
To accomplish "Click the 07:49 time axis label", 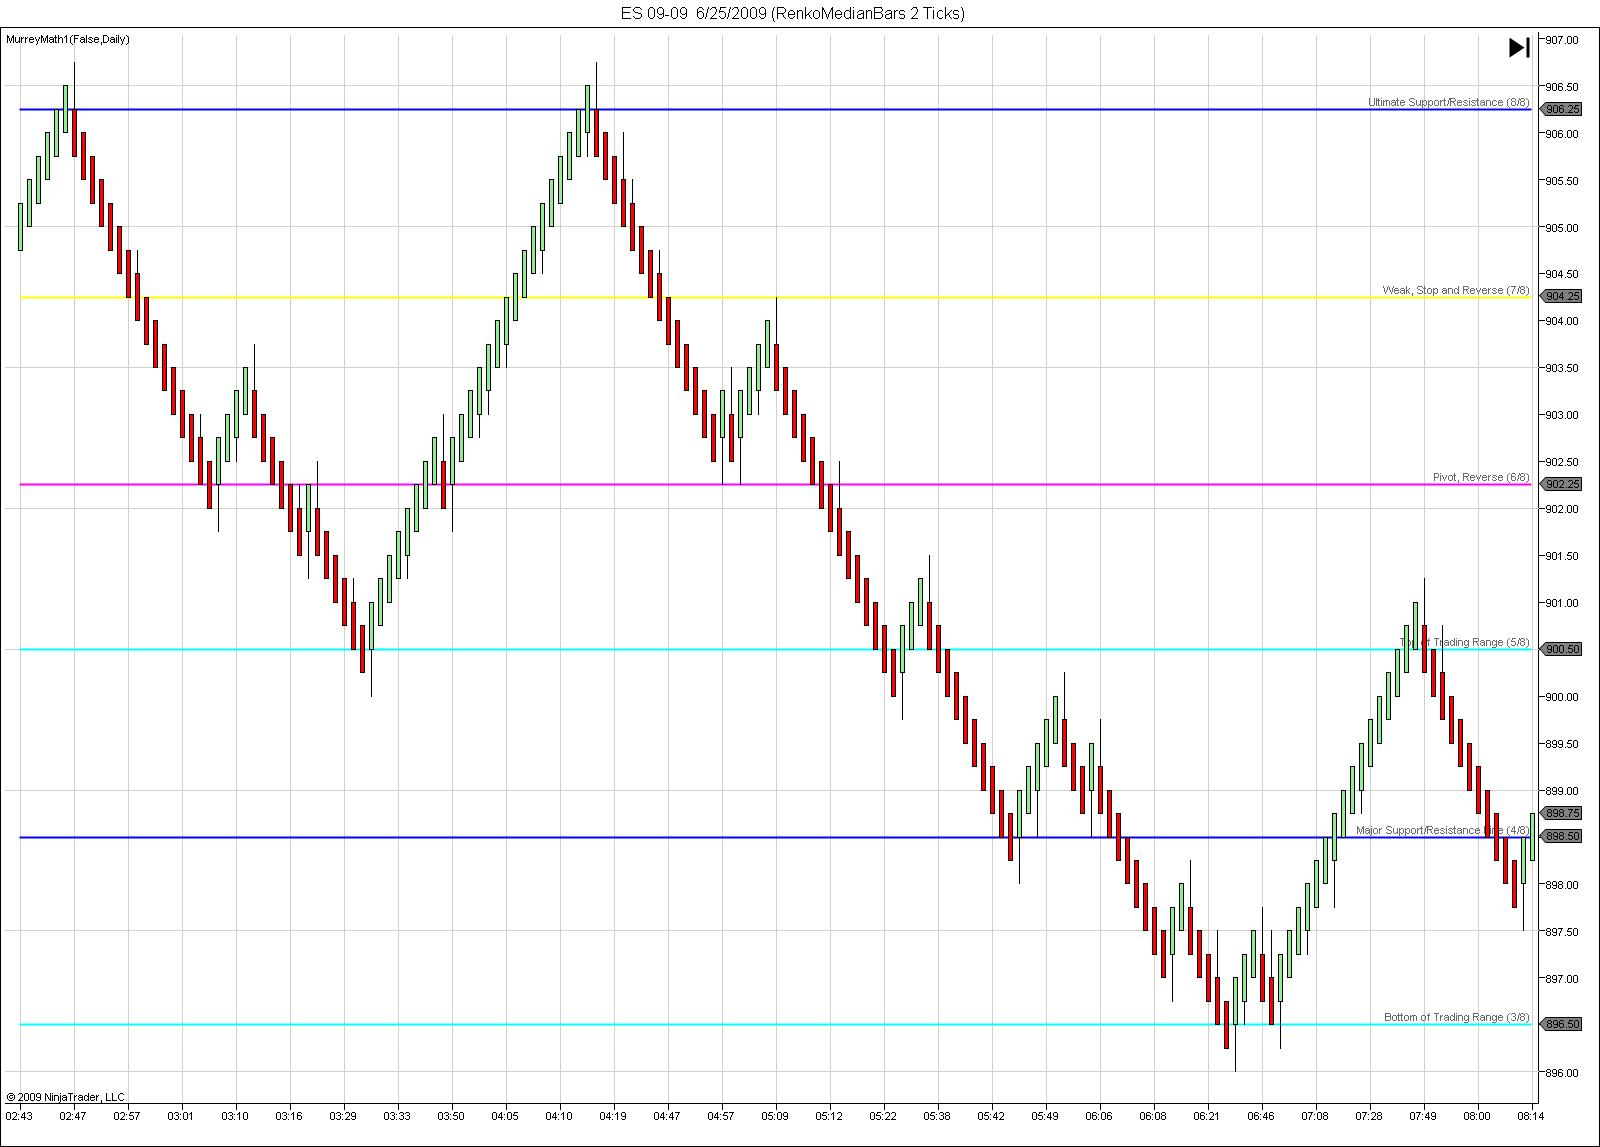I will click(1423, 1115).
